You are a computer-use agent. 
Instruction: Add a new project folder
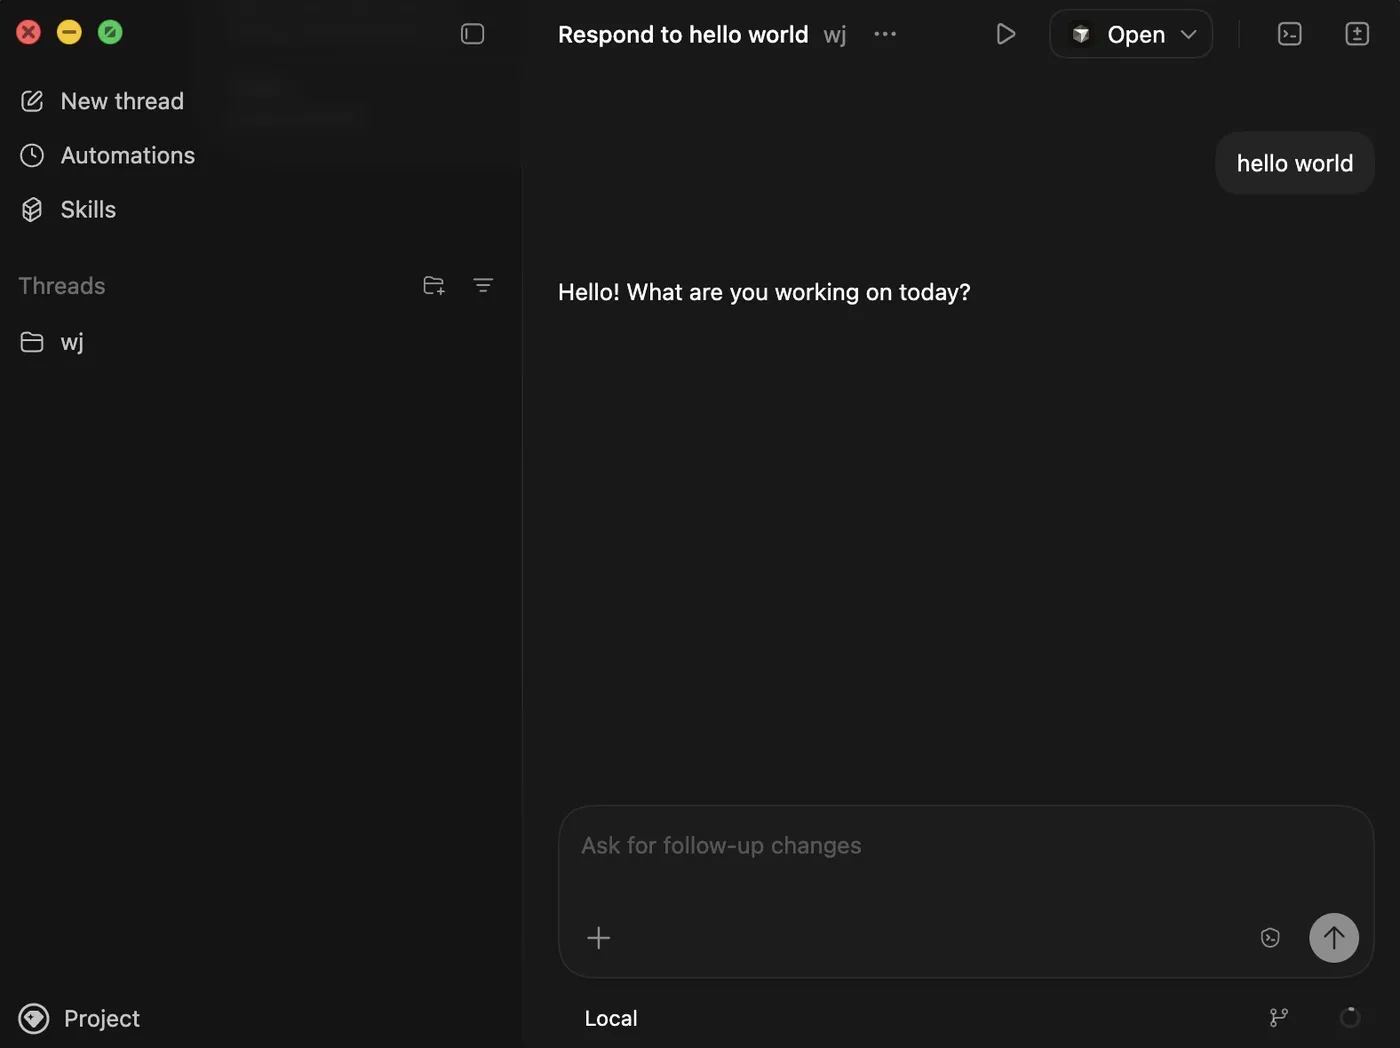click(x=433, y=286)
